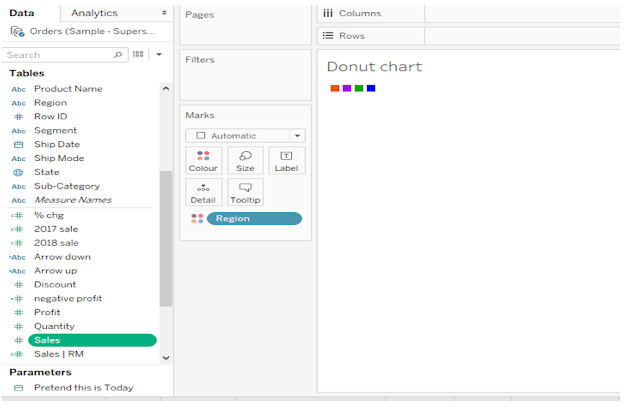The width and height of the screenshot is (628, 411).
Task: Click the Detail card on Marks
Action: point(203,192)
